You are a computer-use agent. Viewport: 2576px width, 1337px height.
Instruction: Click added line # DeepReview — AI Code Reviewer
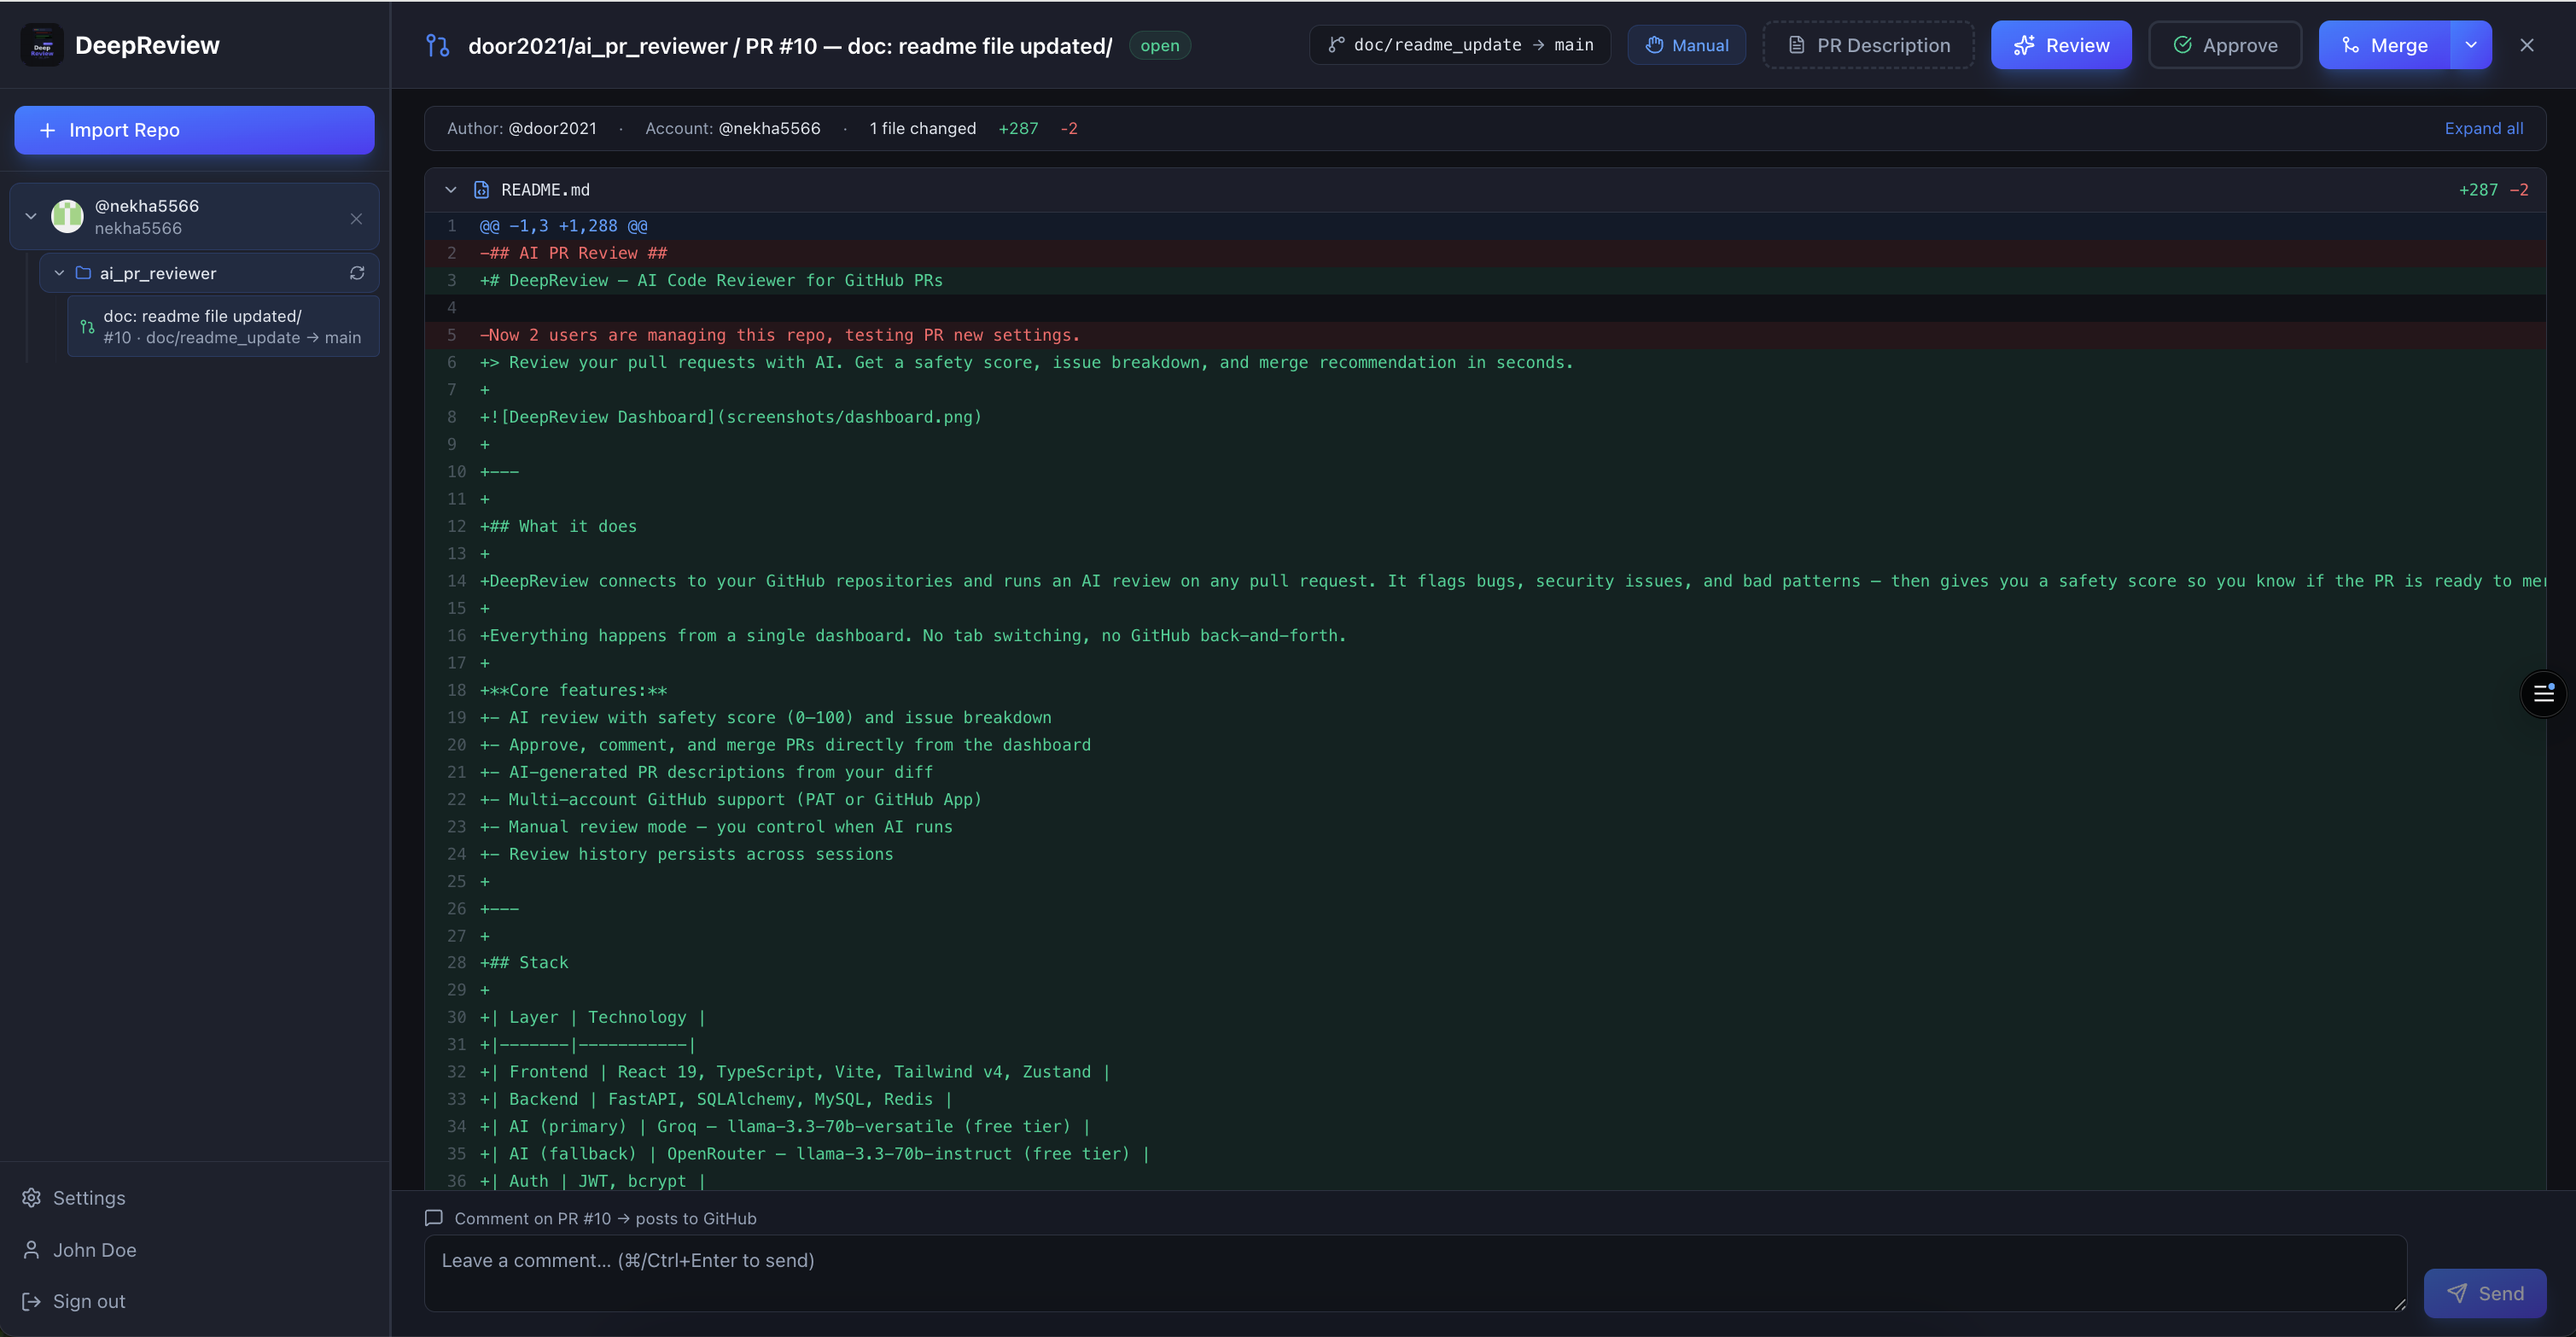[x=1485, y=281]
